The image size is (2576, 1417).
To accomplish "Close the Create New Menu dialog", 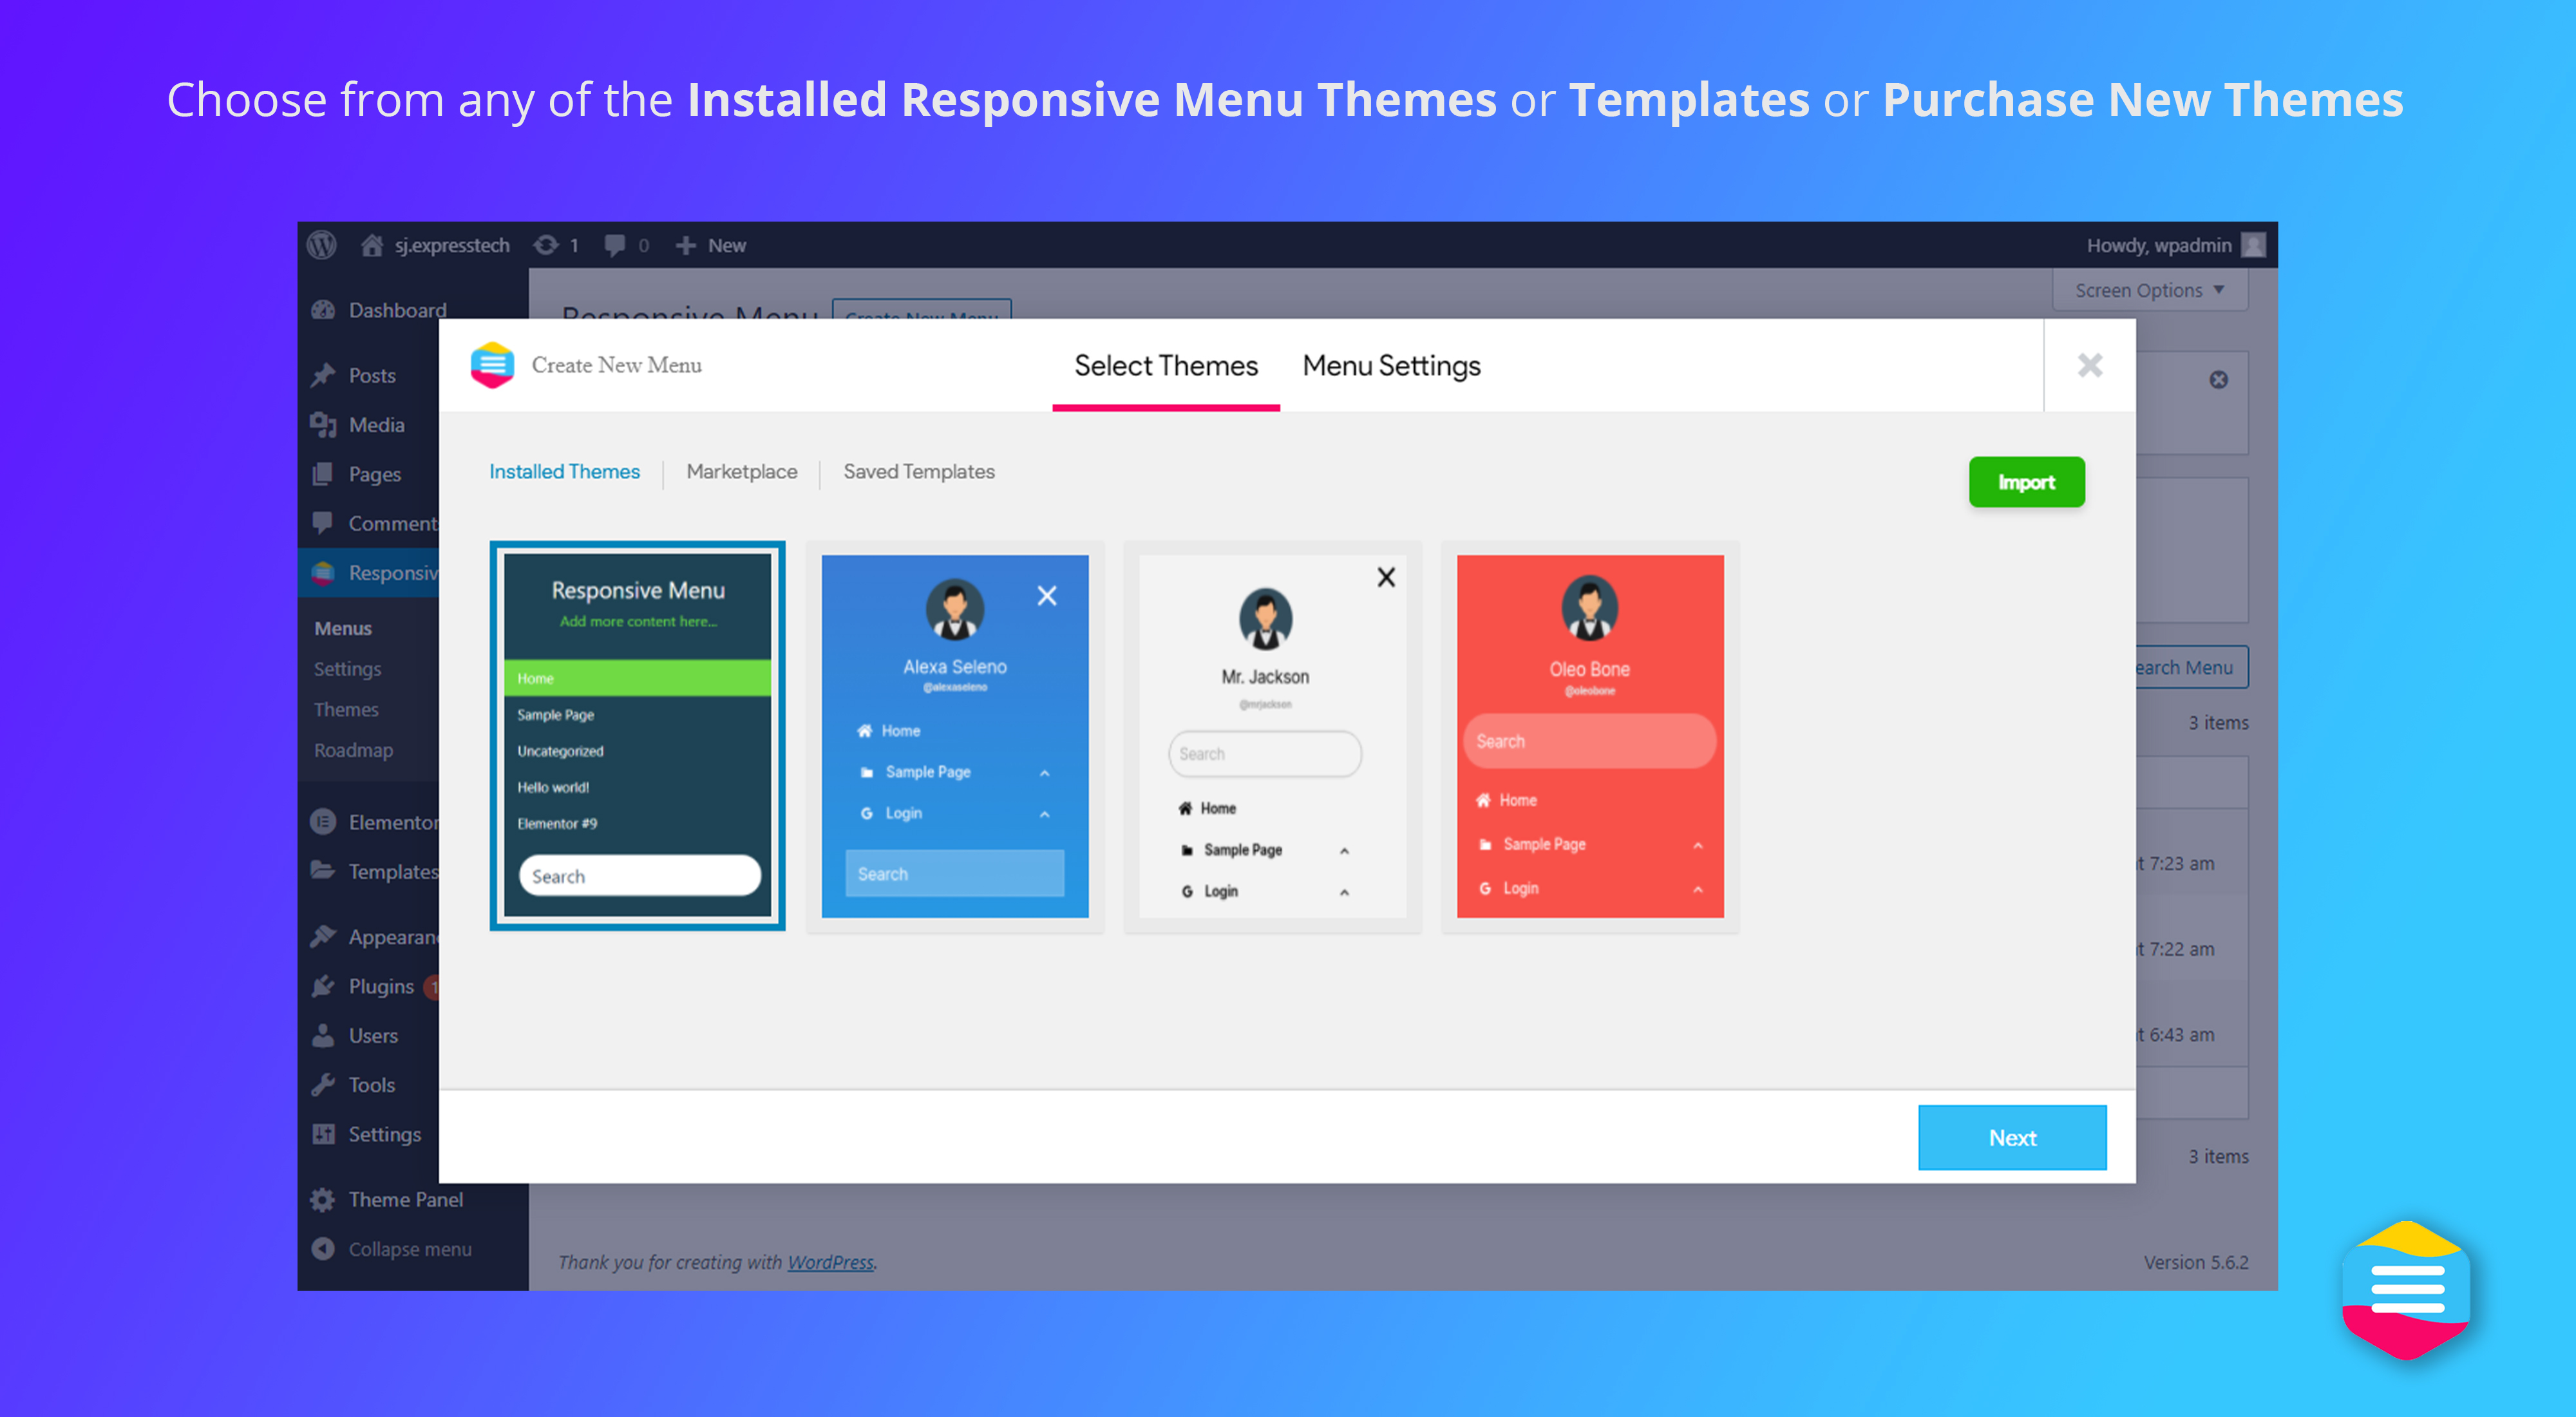I will click(x=2090, y=365).
